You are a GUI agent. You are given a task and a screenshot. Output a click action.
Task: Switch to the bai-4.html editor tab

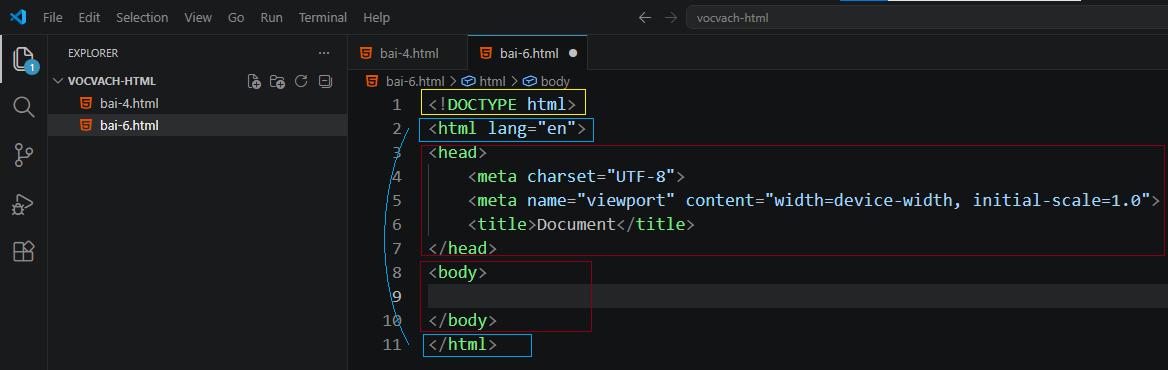pyautogui.click(x=408, y=53)
